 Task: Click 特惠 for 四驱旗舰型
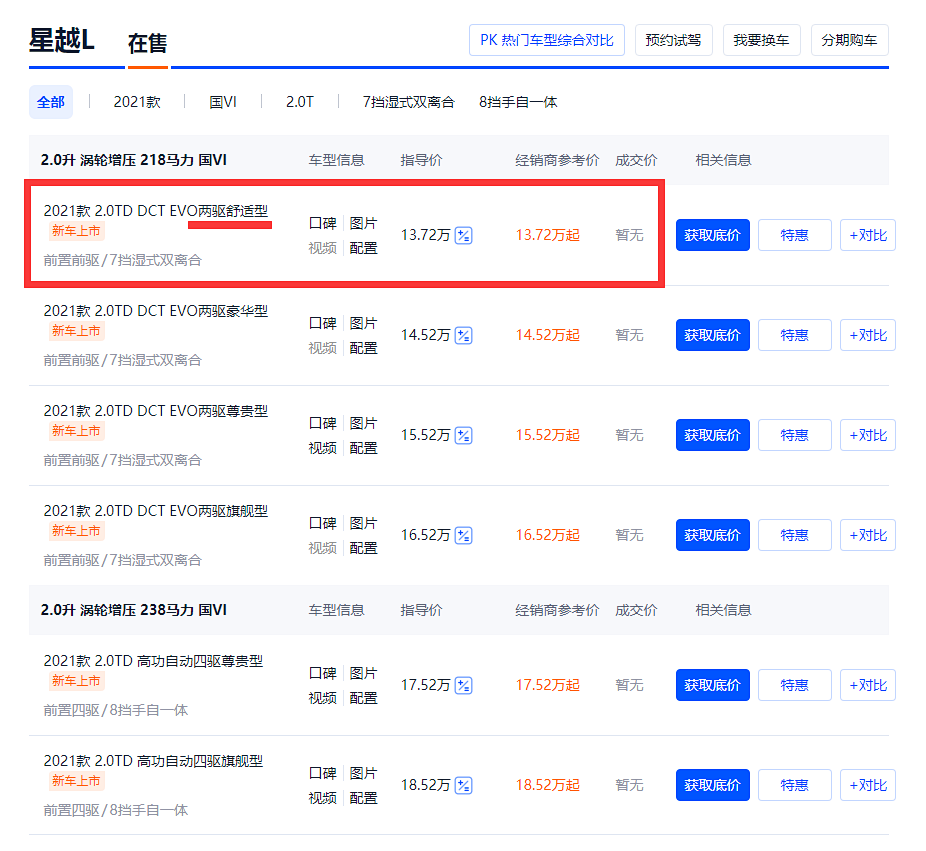coord(795,785)
